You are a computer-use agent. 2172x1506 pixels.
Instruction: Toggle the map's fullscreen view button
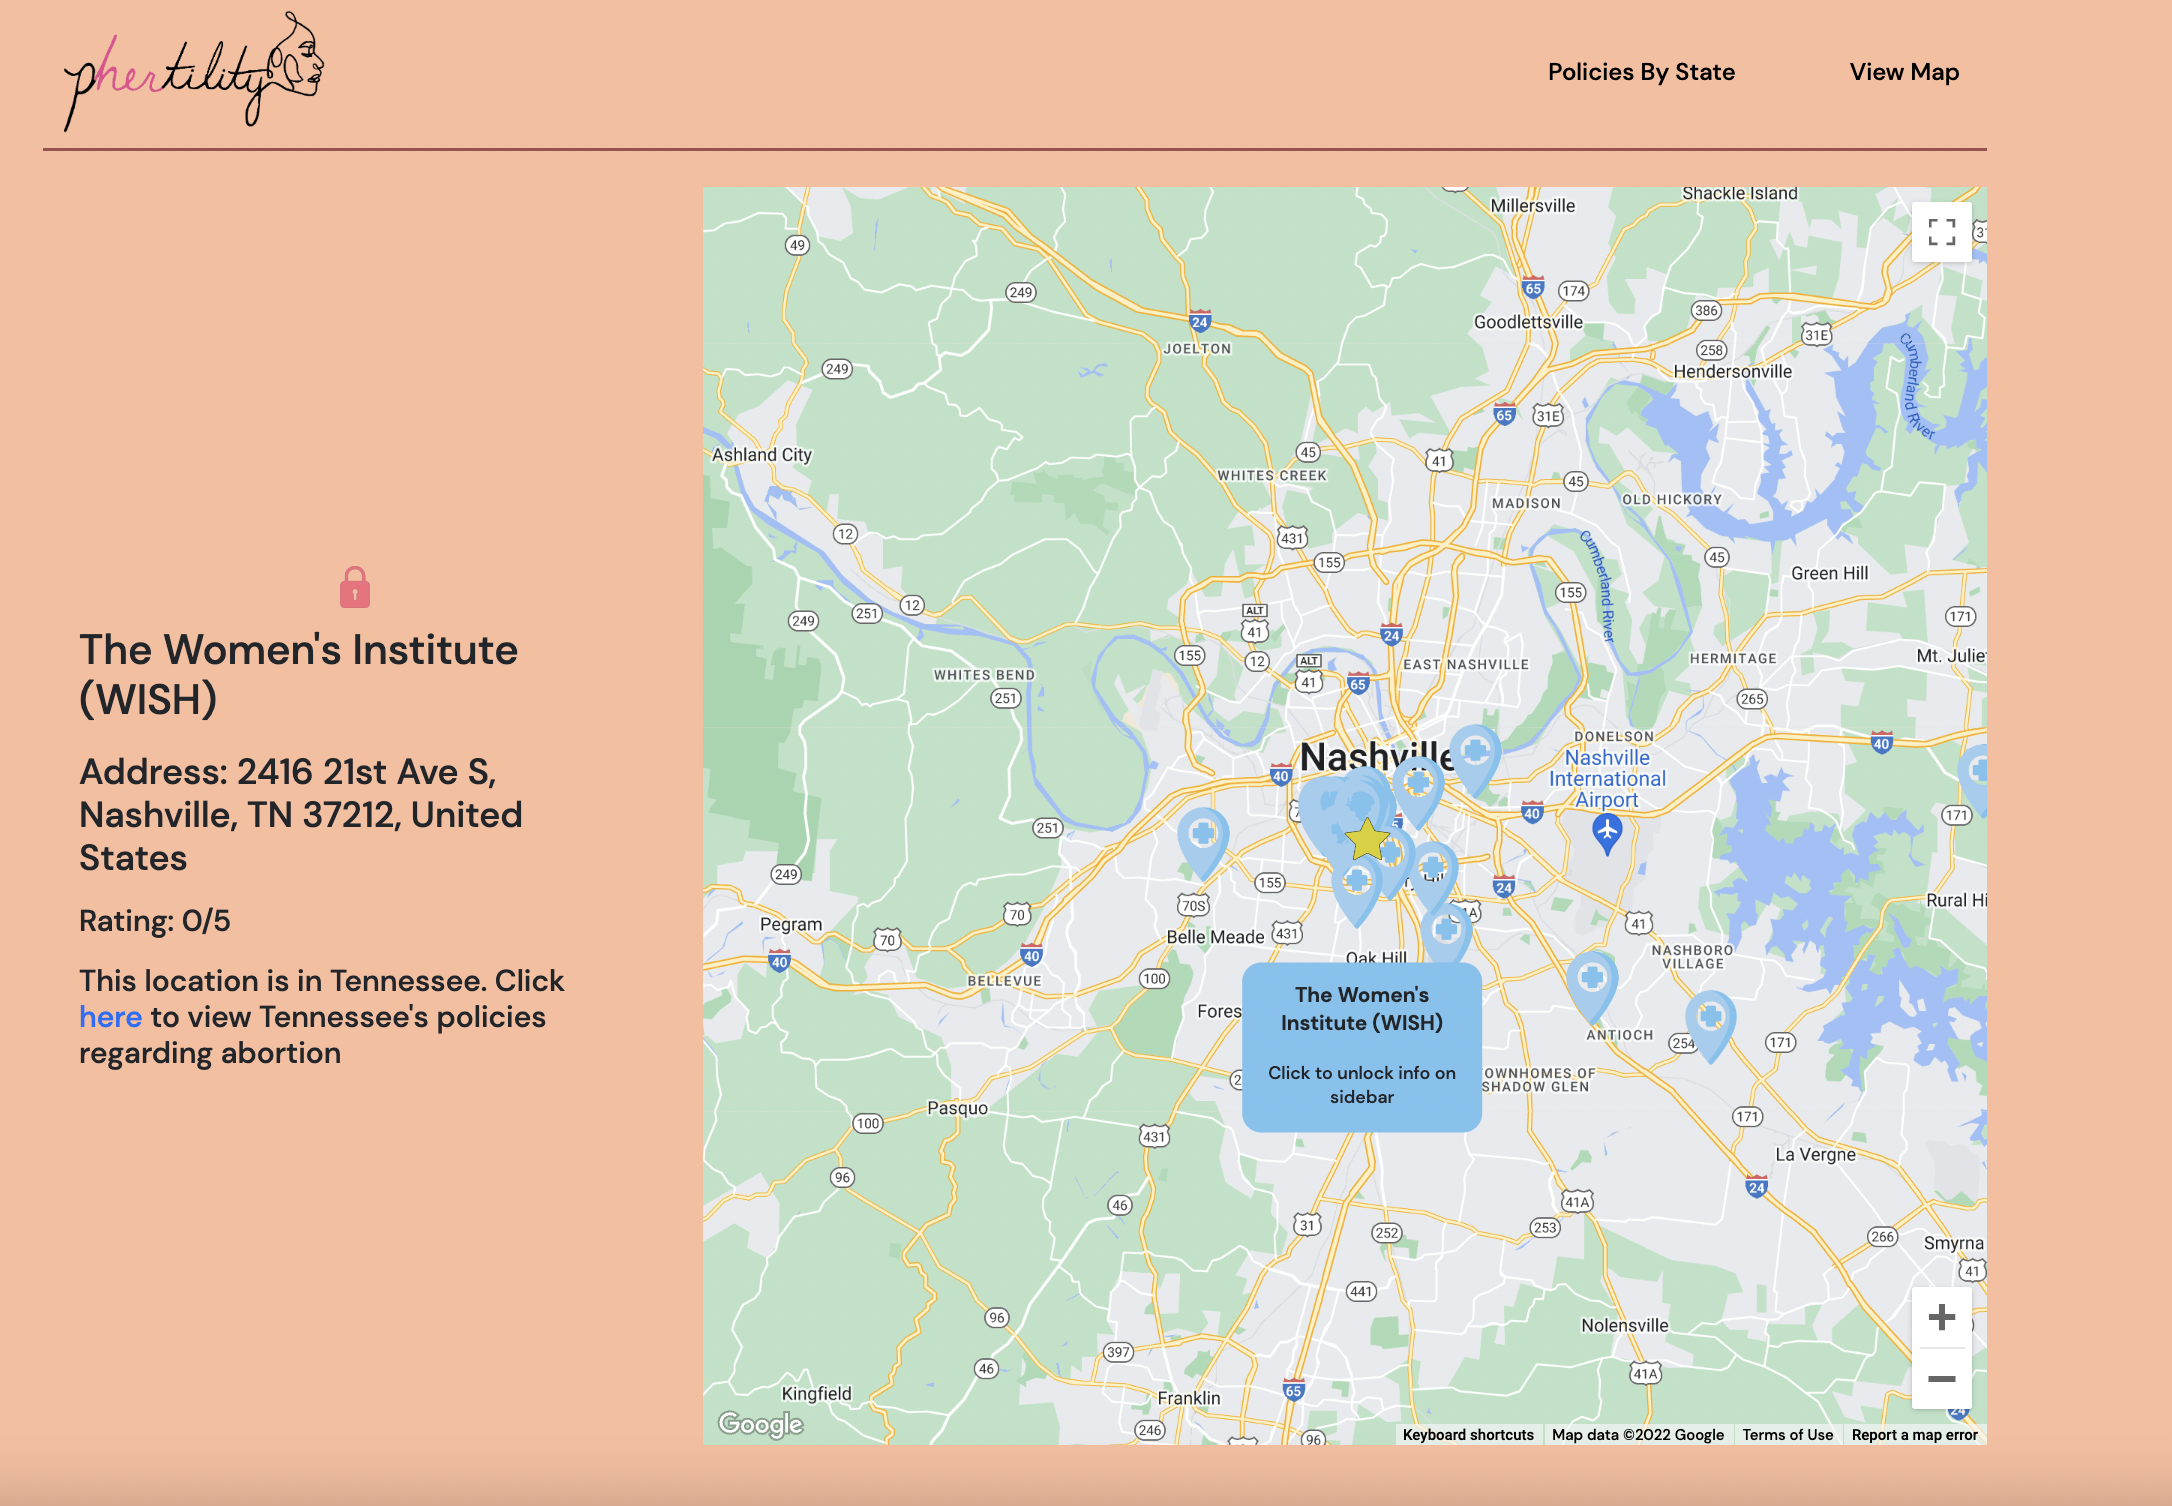click(1941, 232)
